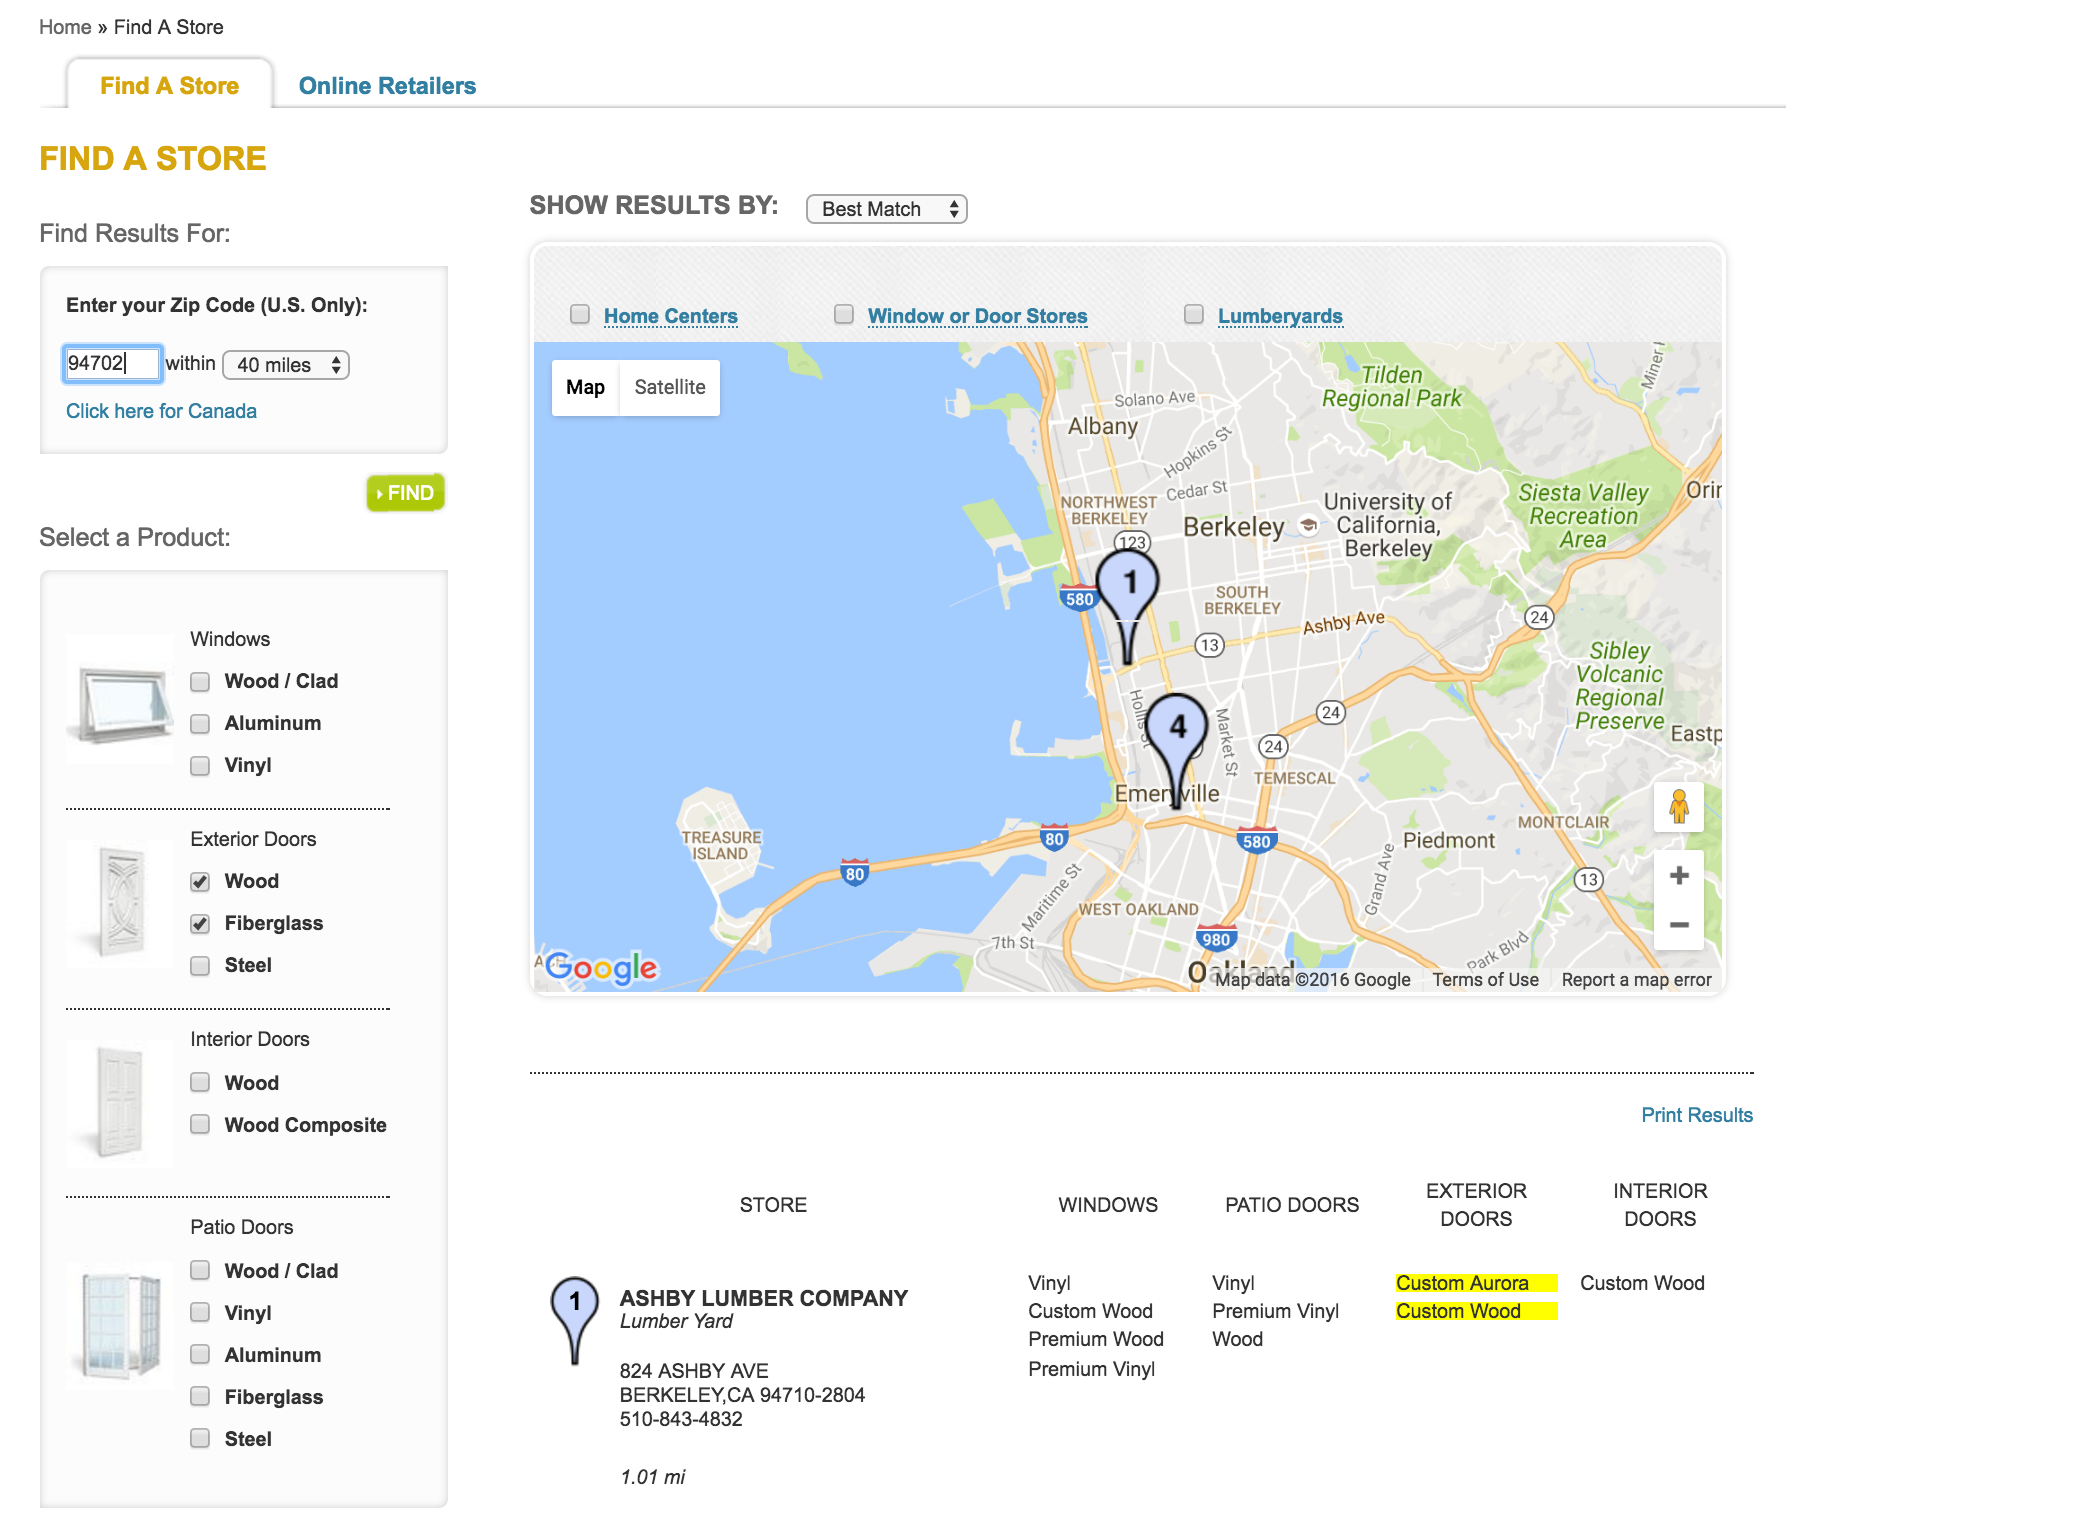Switch to Online Retailers tab
Screen dimensions: 2086x1516
pos(387,86)
